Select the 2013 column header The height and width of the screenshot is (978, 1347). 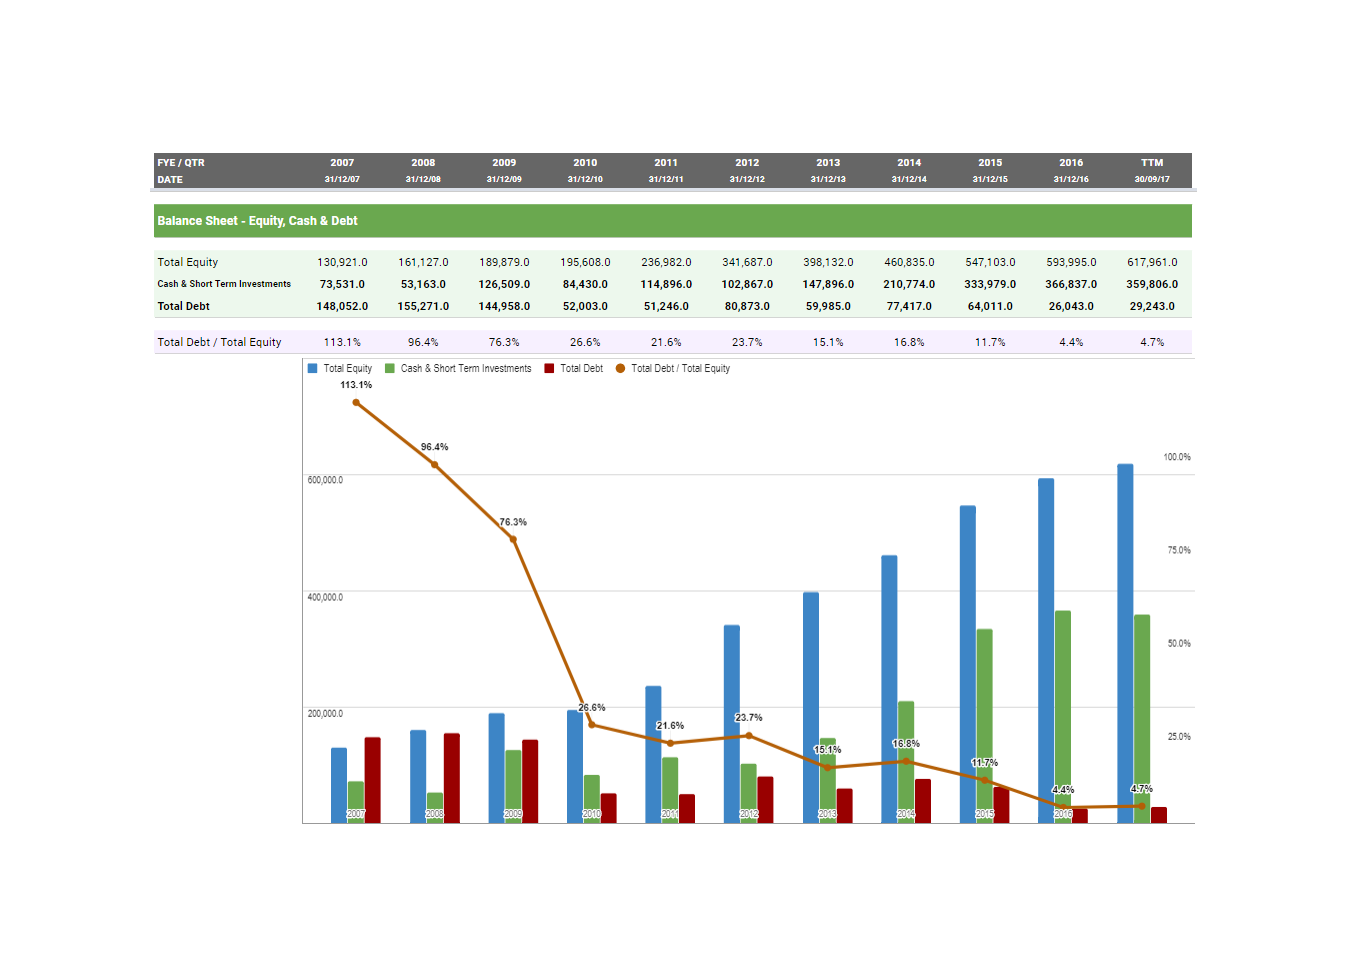pos(828,162)
